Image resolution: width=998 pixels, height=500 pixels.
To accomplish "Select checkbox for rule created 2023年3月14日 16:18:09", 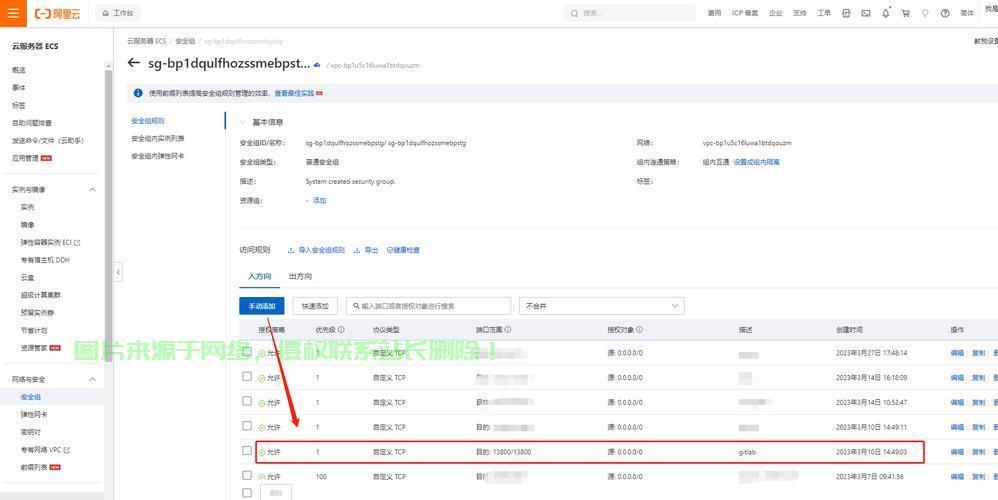I will tap(247, 377).
